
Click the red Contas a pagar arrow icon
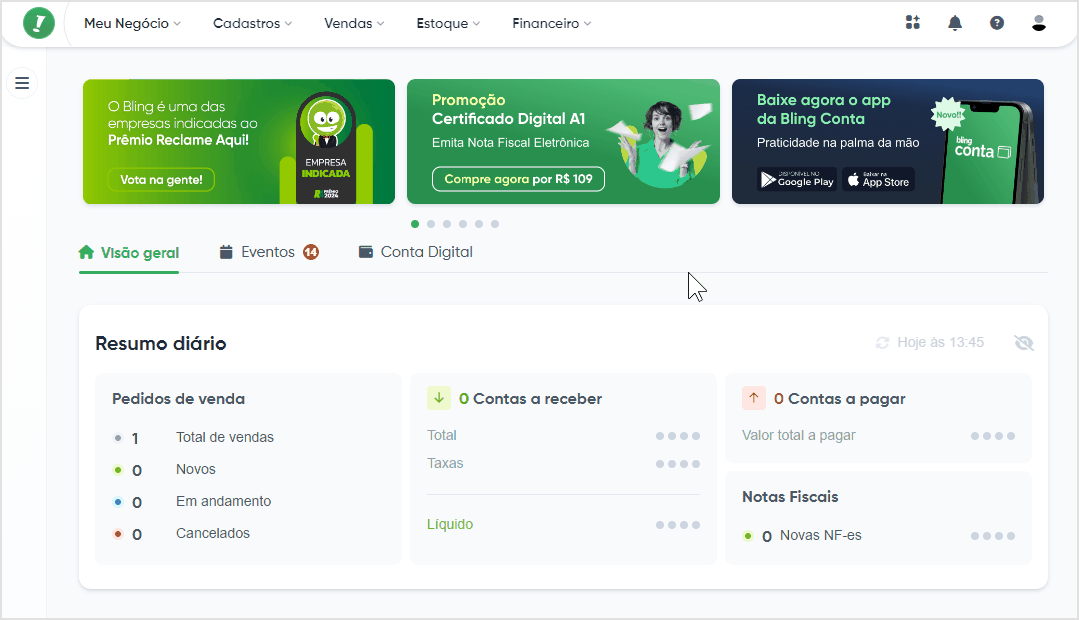point(754,398)
